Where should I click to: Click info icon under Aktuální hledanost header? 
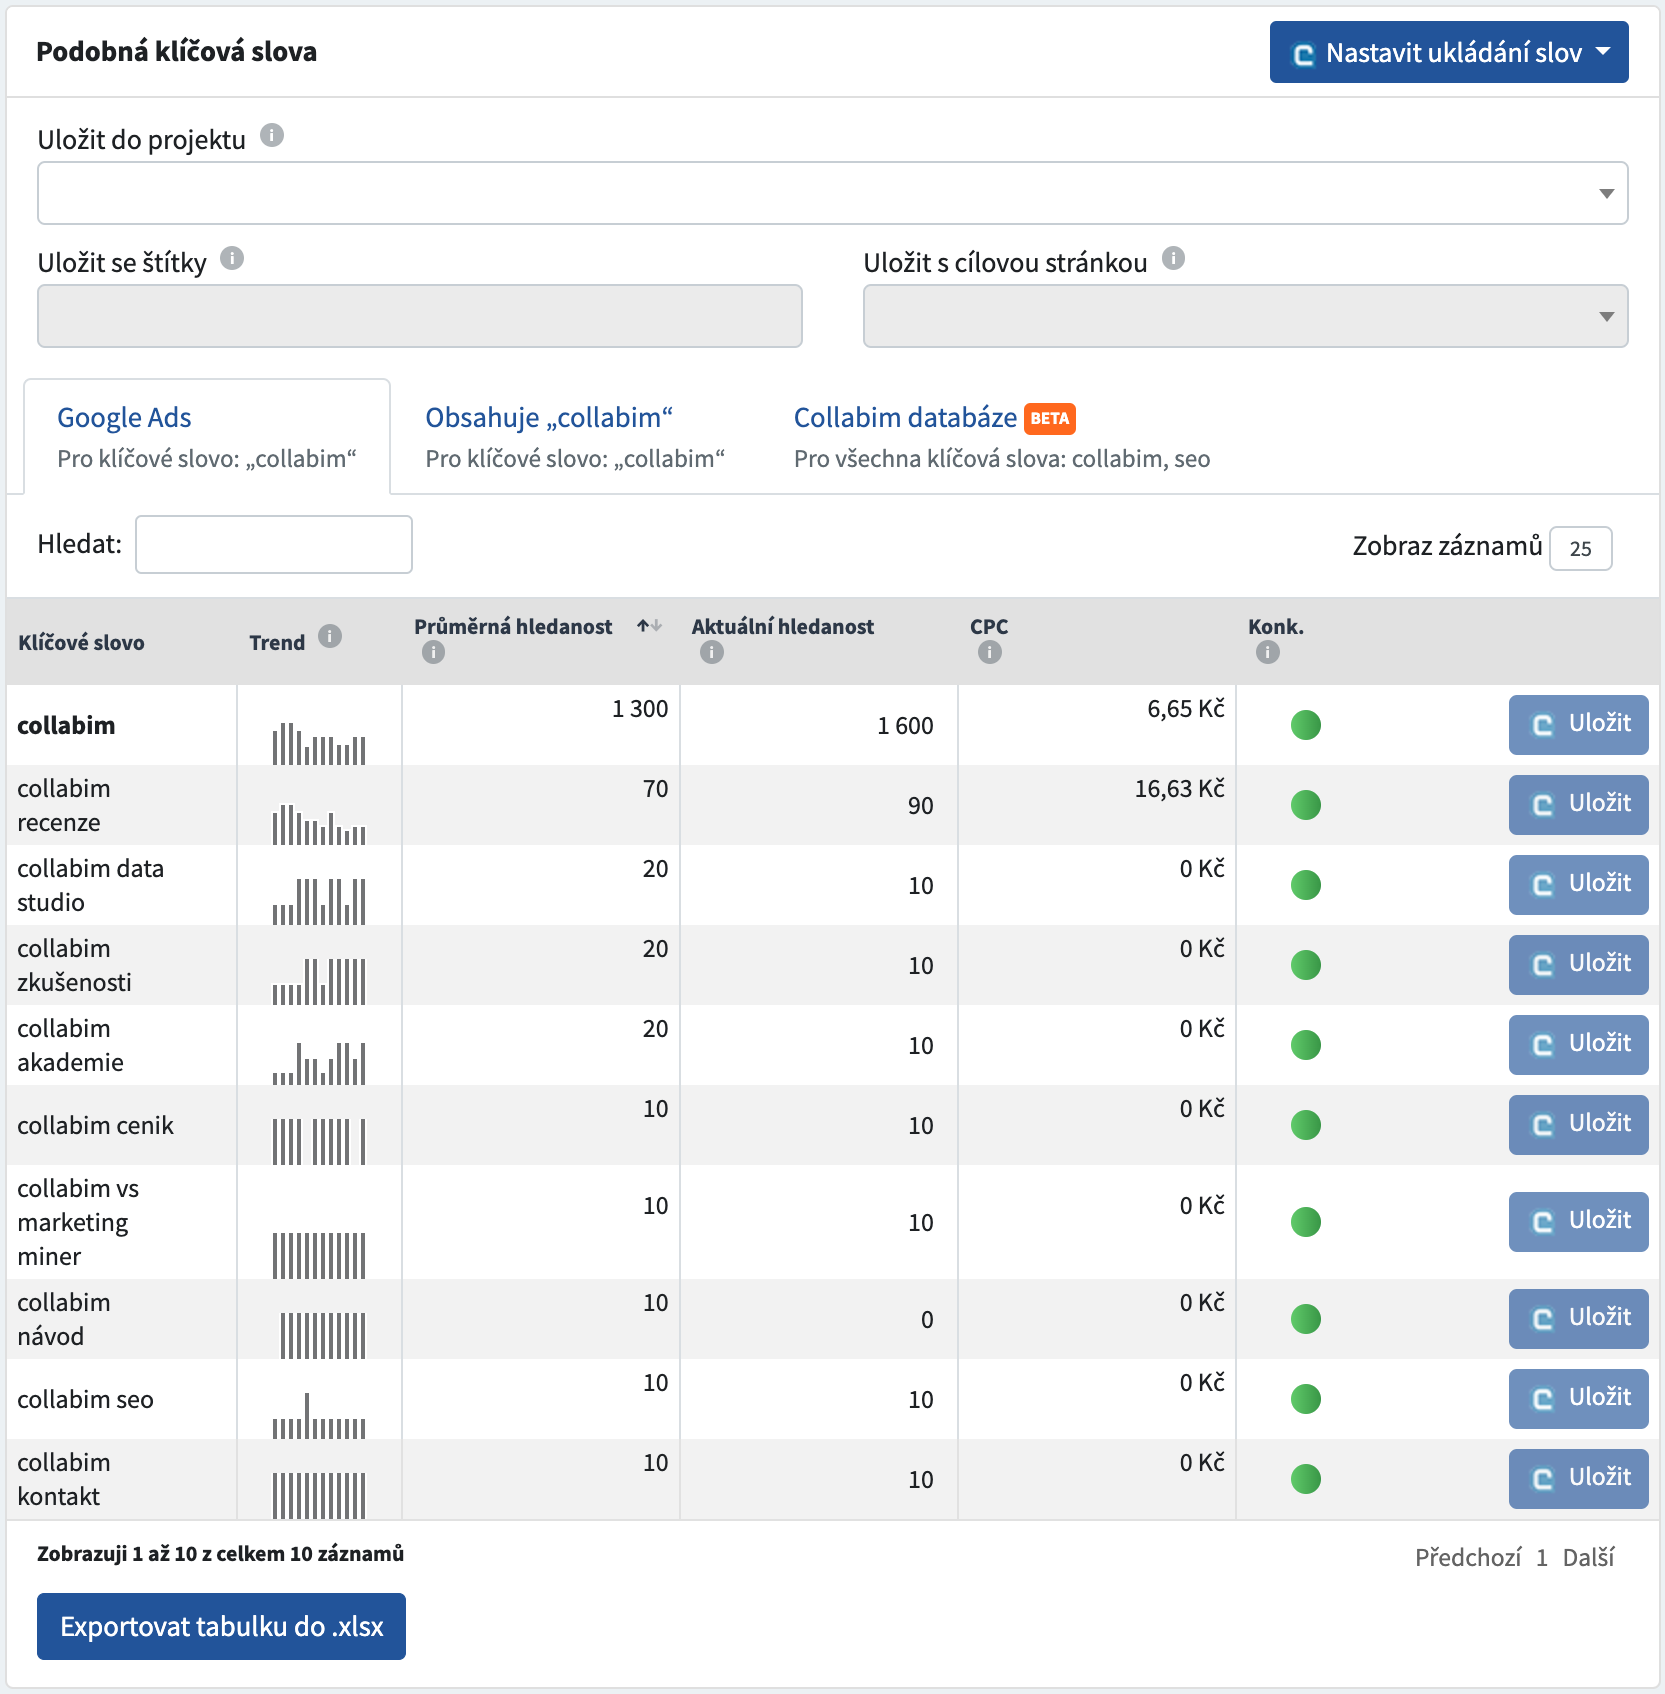pos(711,652)
